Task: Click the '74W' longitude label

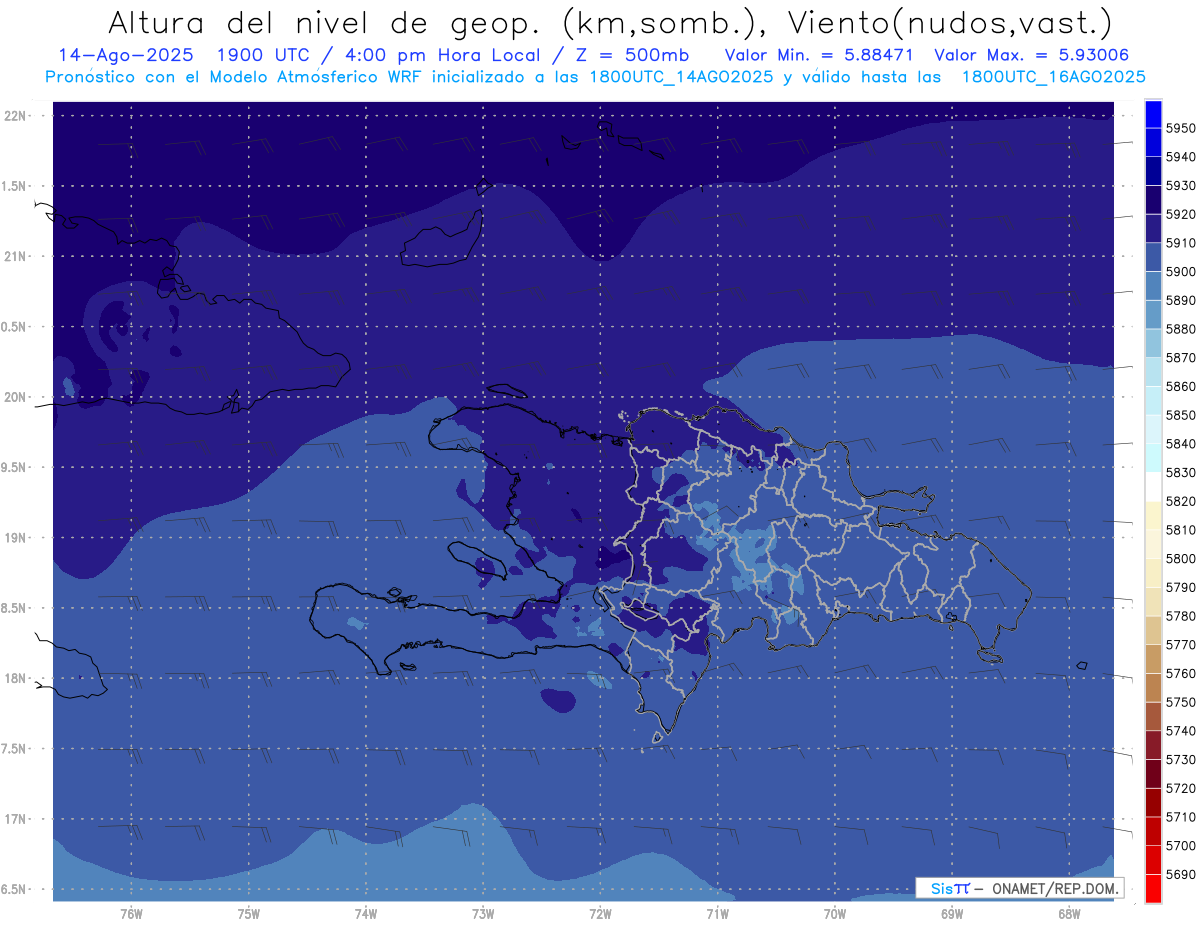Action: [x=366, y=914]
